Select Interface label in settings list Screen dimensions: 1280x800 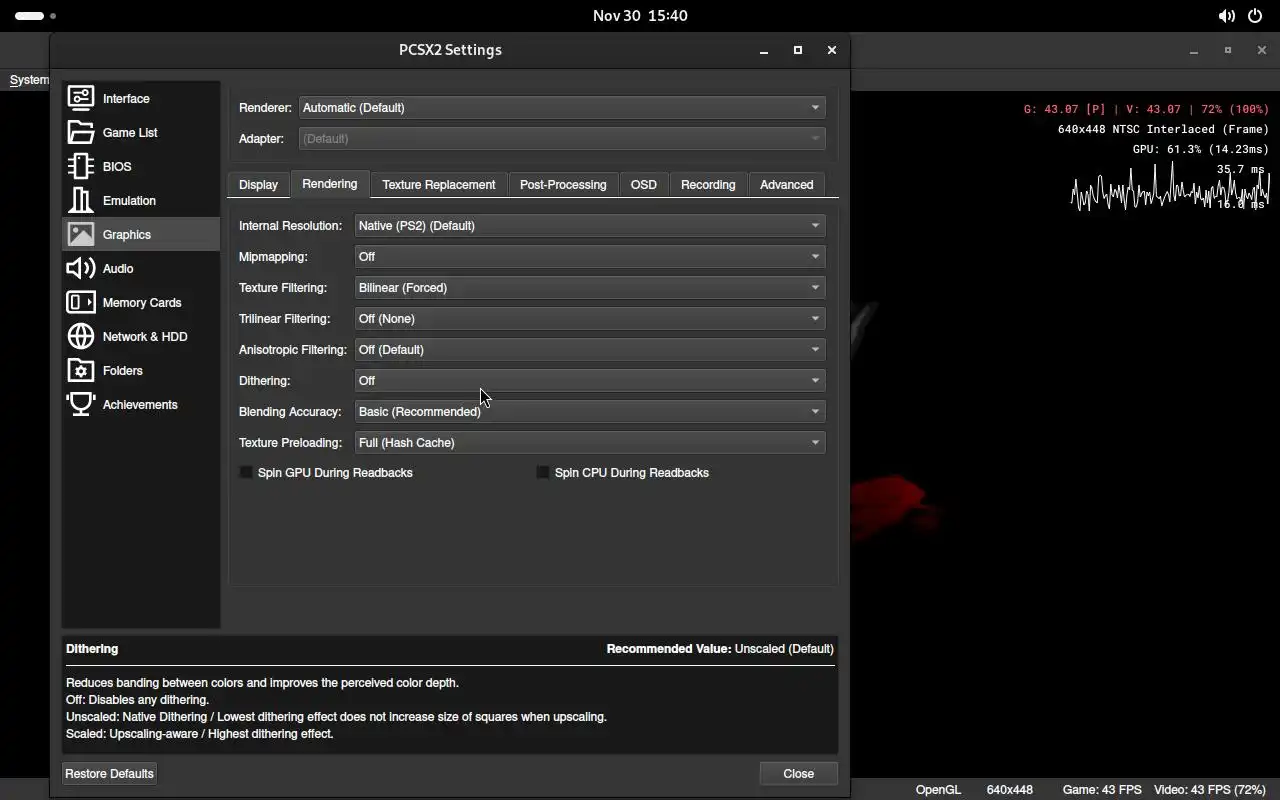pos(126,98)
